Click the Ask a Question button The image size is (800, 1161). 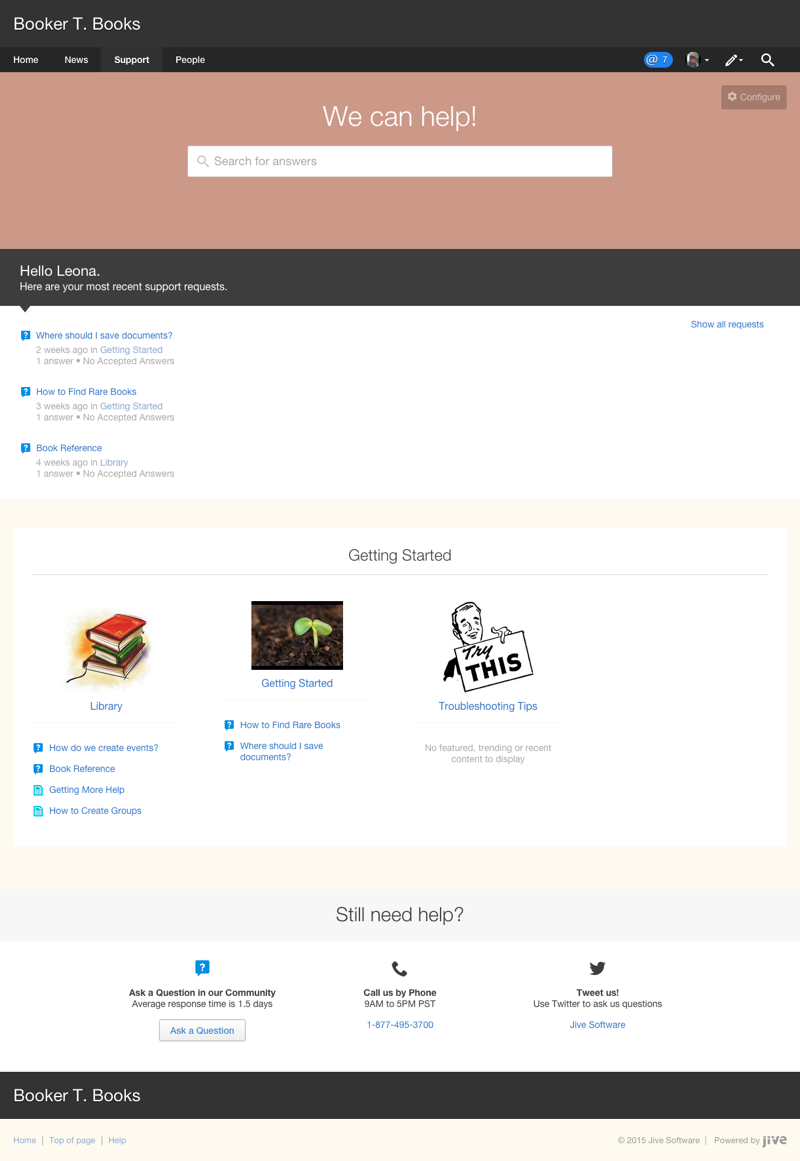coord(202,1030)
